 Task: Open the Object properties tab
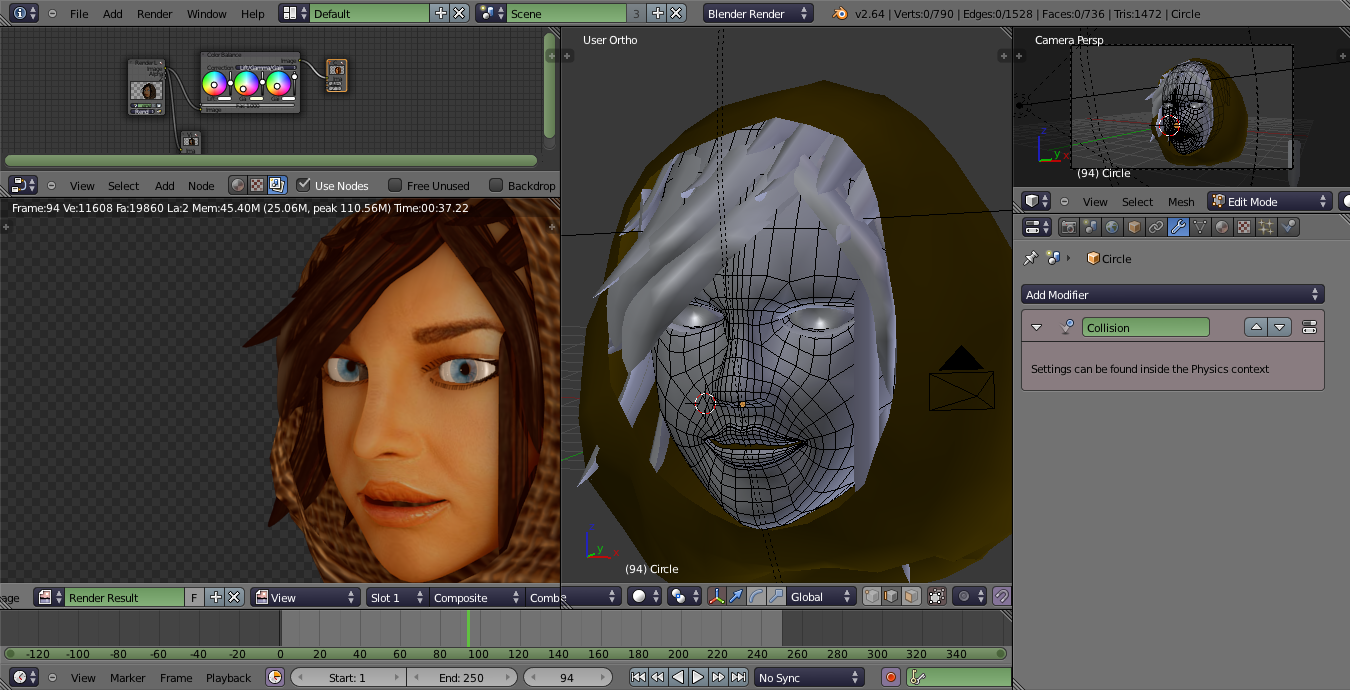coord(1134,227)
